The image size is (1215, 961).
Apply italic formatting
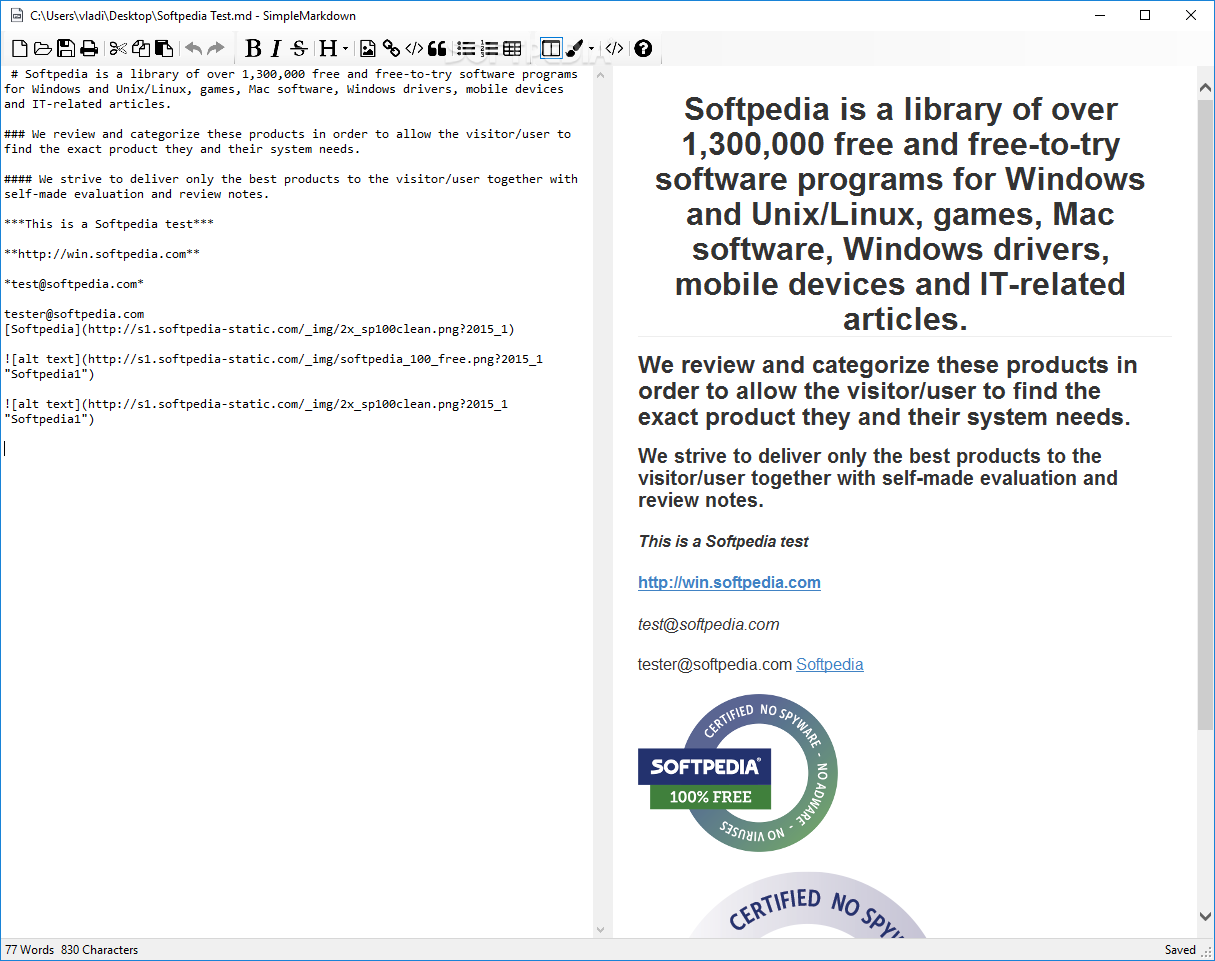276,48
